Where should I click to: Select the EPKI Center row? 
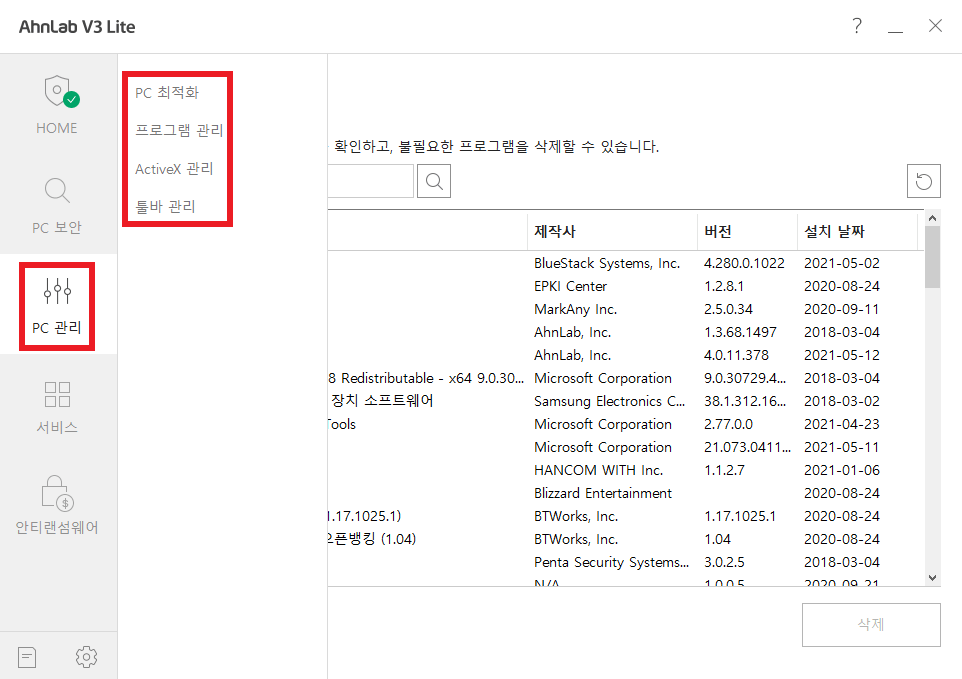[626, 286]
